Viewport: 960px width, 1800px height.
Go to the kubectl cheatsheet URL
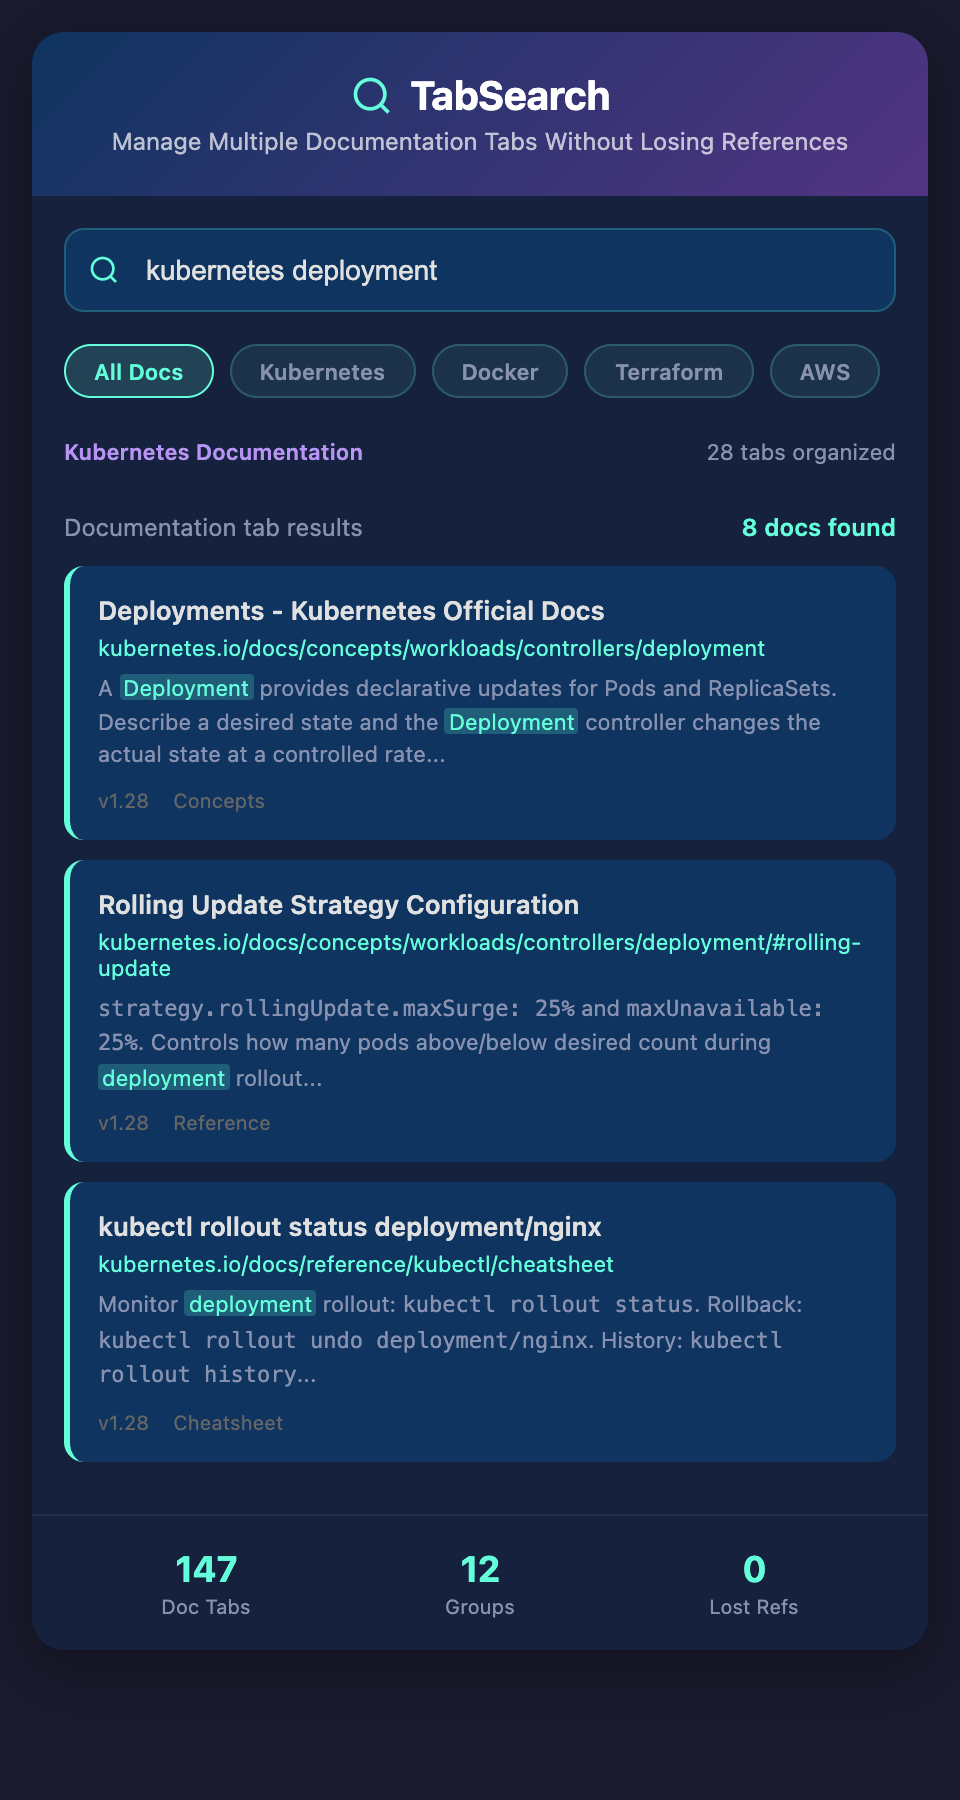click(356, 1265)
